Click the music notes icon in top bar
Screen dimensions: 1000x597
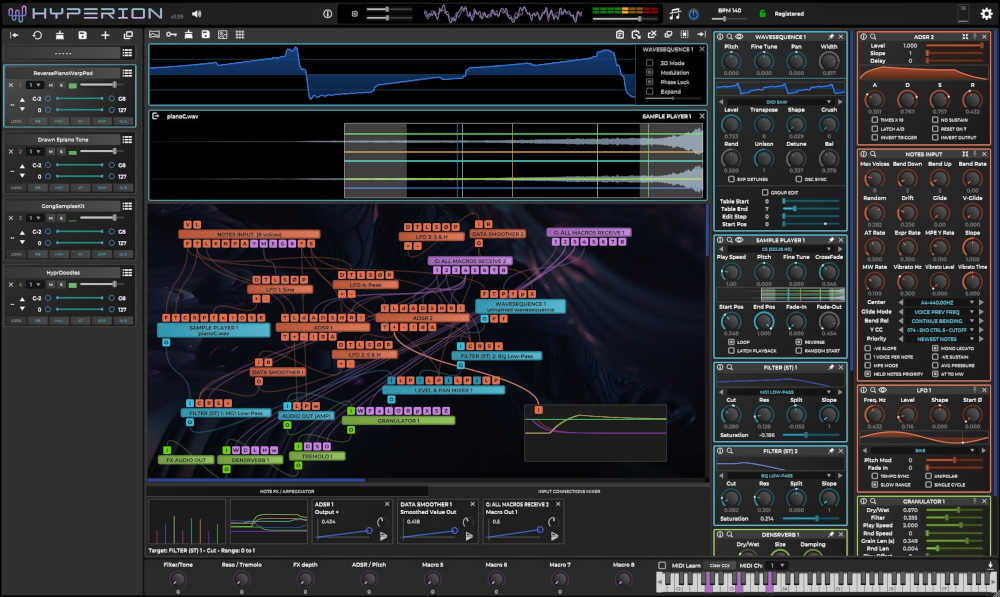675,14
